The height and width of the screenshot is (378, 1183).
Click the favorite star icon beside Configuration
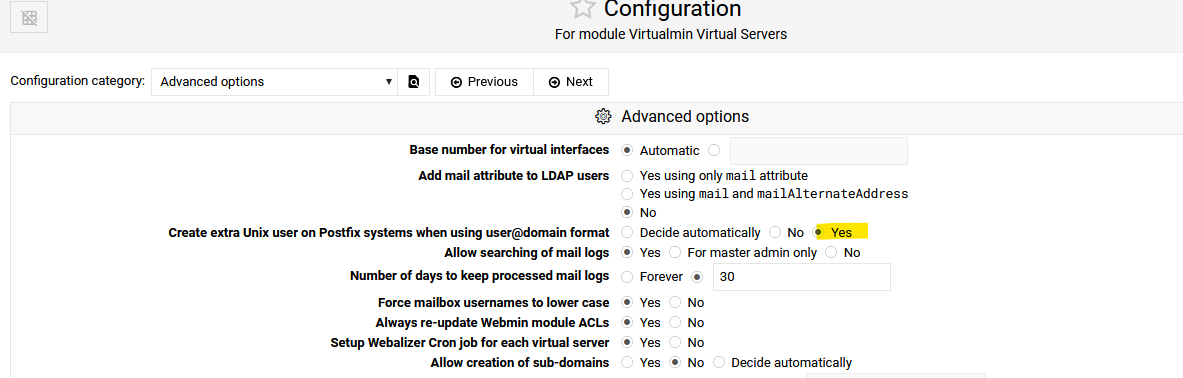coord(582,9)
